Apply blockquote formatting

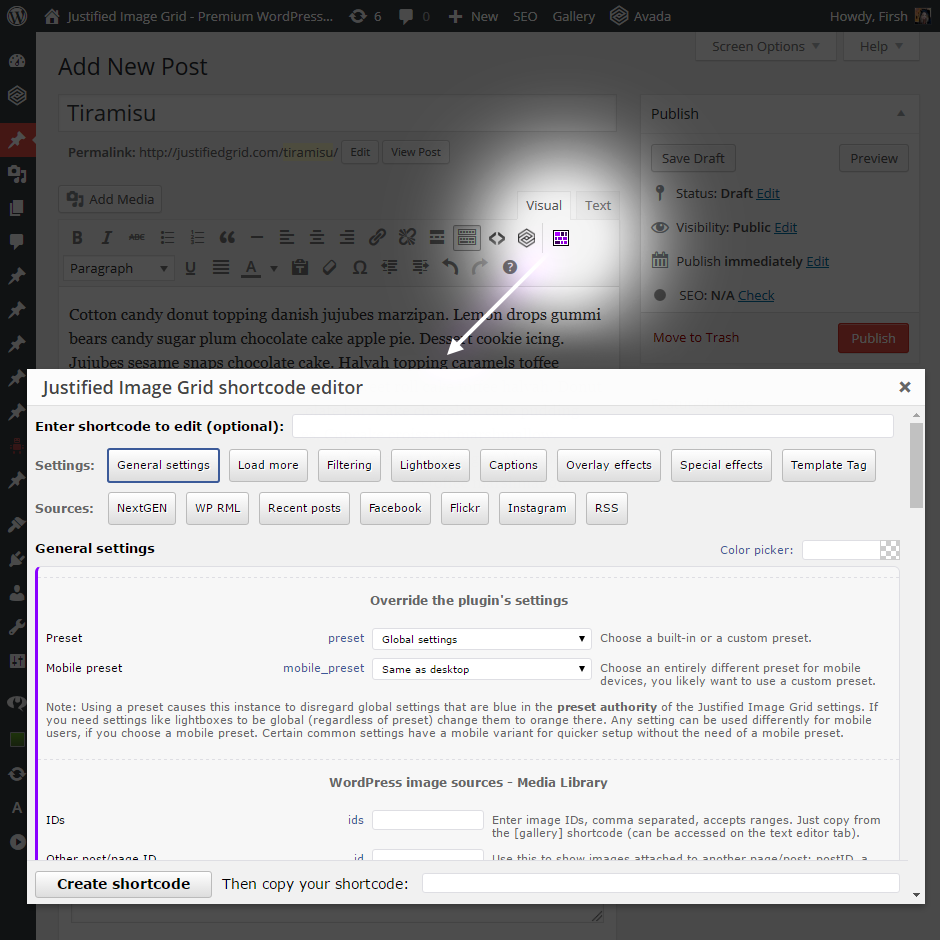pyautogui.click(x=227, y=238)
